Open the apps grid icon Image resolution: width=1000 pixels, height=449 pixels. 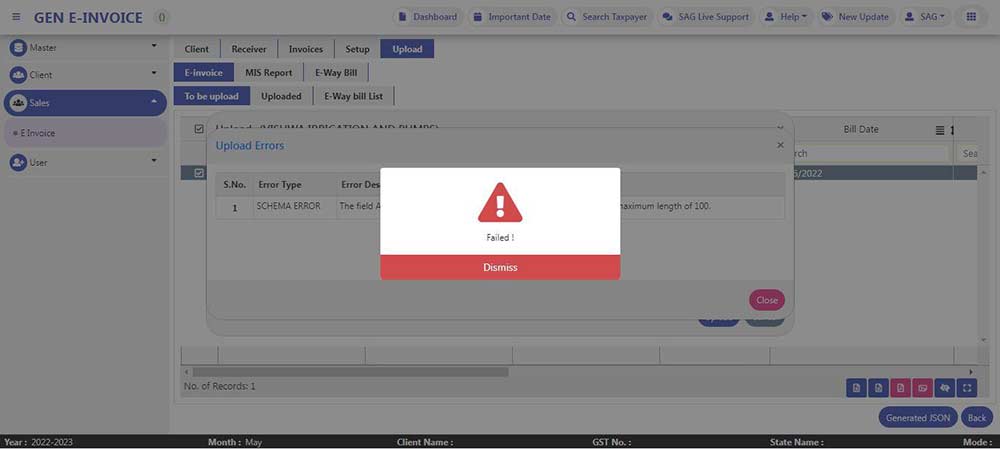(x=971, y=17)
